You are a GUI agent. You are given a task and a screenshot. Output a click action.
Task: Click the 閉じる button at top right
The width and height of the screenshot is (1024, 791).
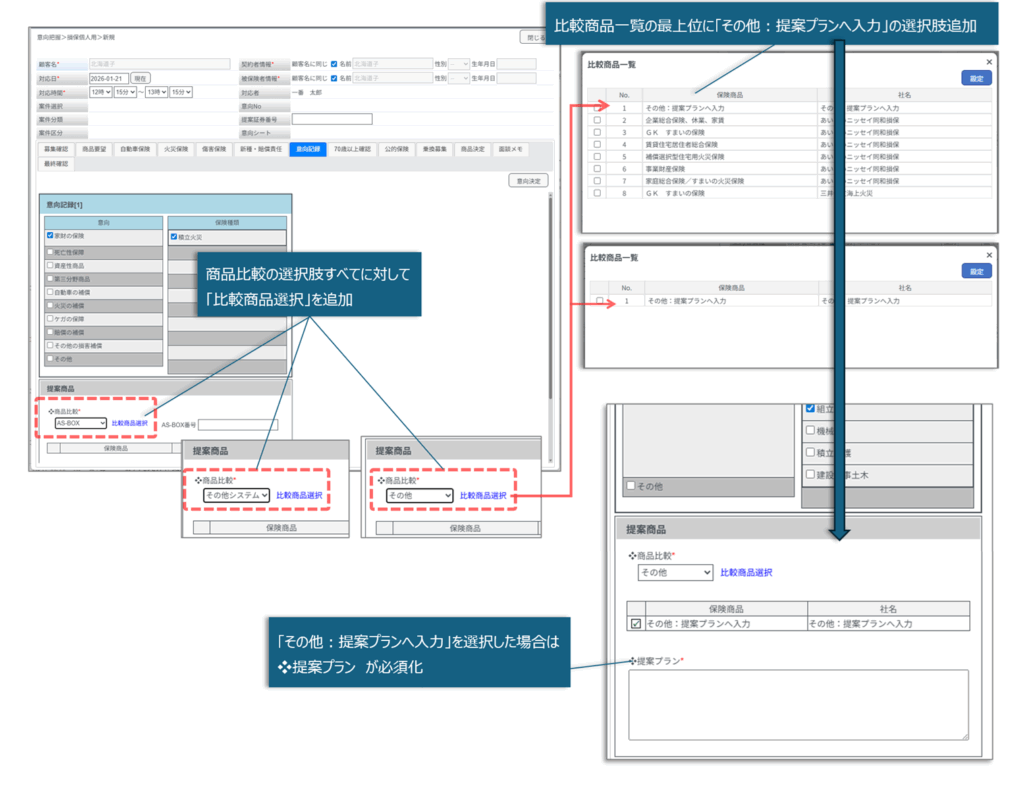pos(534,37)
